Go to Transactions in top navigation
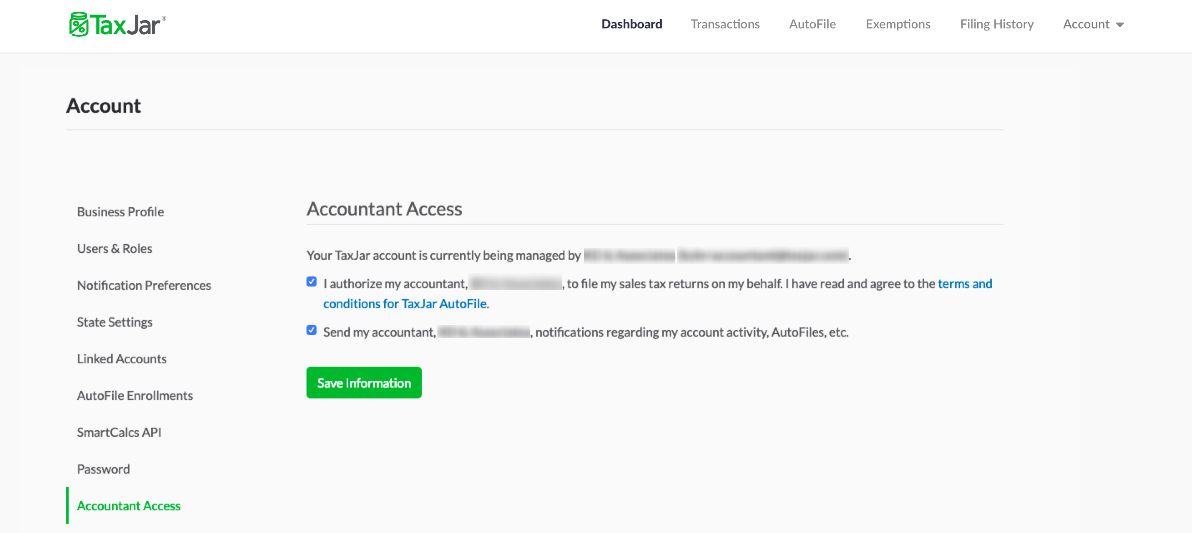The height and width of the screenshot is (533, 1192). click(x=725, y=24)
